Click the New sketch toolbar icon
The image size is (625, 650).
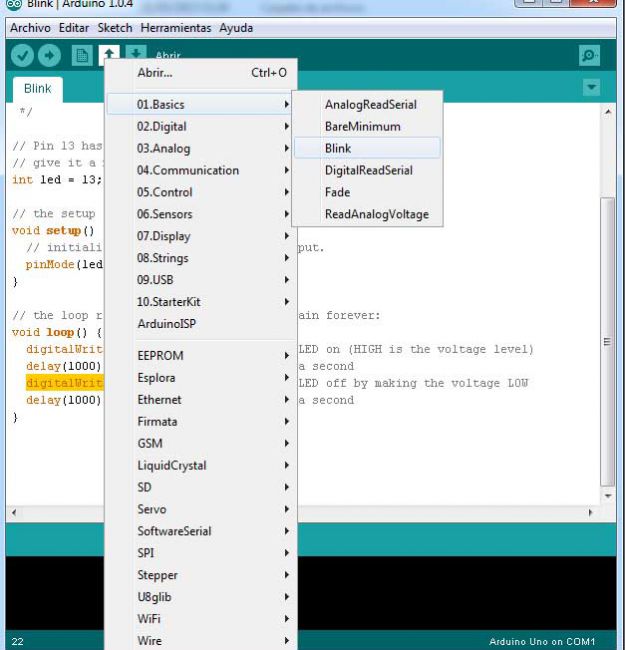(82, 56)
